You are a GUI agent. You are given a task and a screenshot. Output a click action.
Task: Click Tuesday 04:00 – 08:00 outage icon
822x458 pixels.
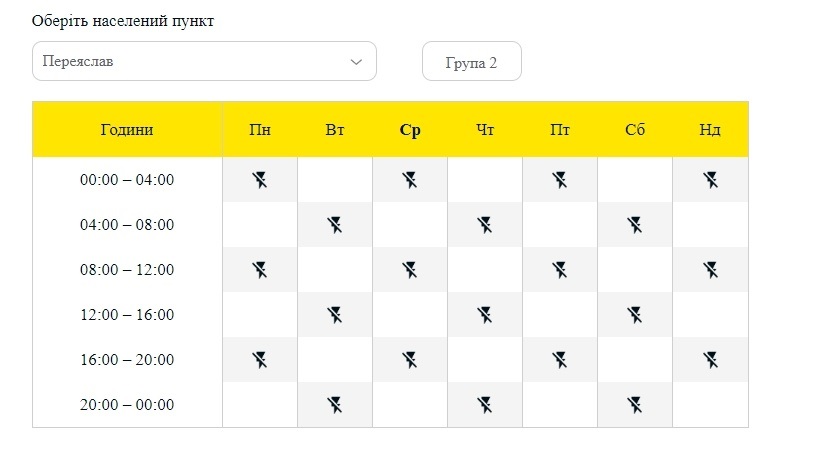[334, 225]
